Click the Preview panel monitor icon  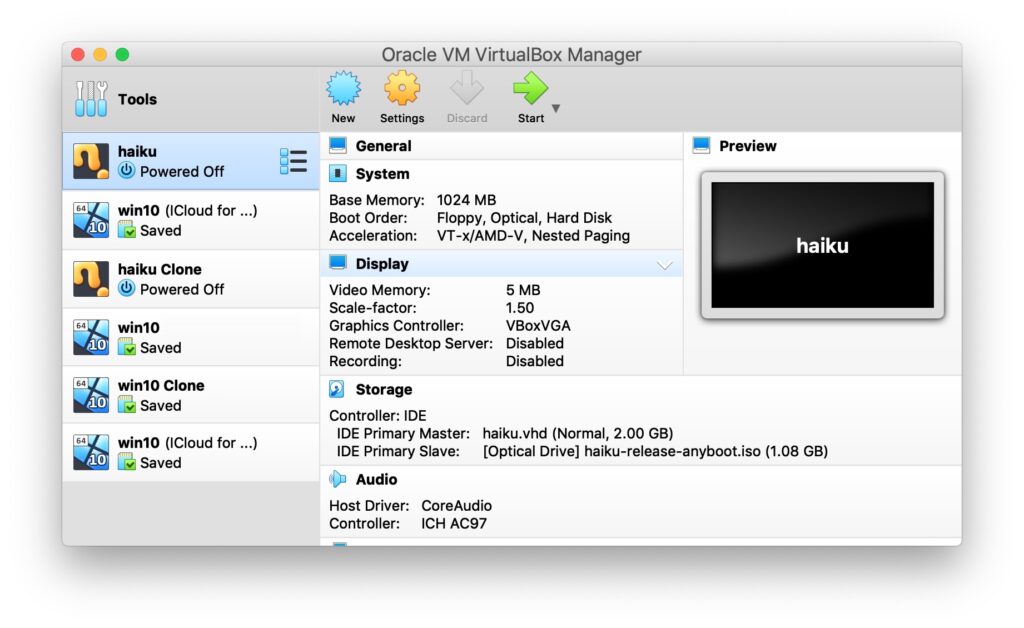pyautogui.click(x=701, y=145)
